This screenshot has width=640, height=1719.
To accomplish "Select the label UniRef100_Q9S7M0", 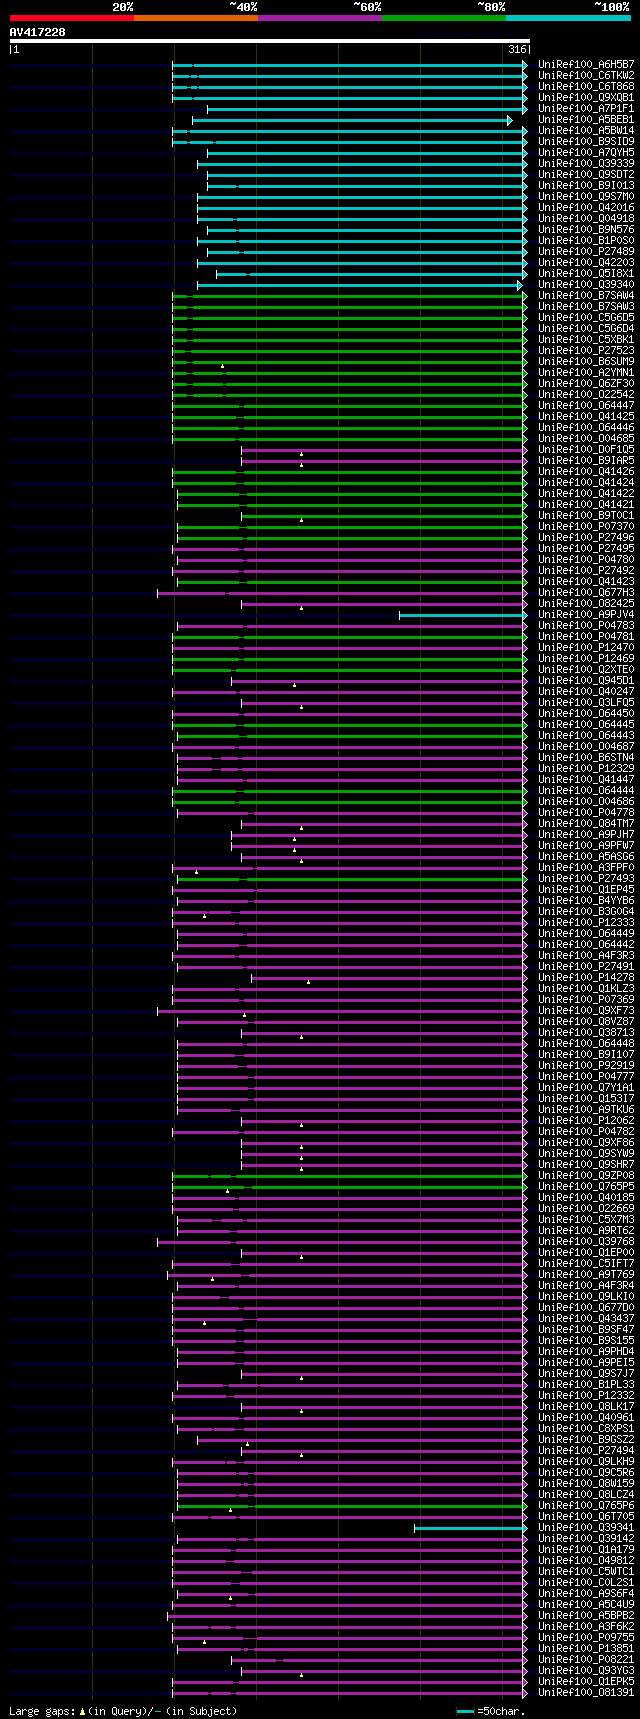I will click(586, 196).
